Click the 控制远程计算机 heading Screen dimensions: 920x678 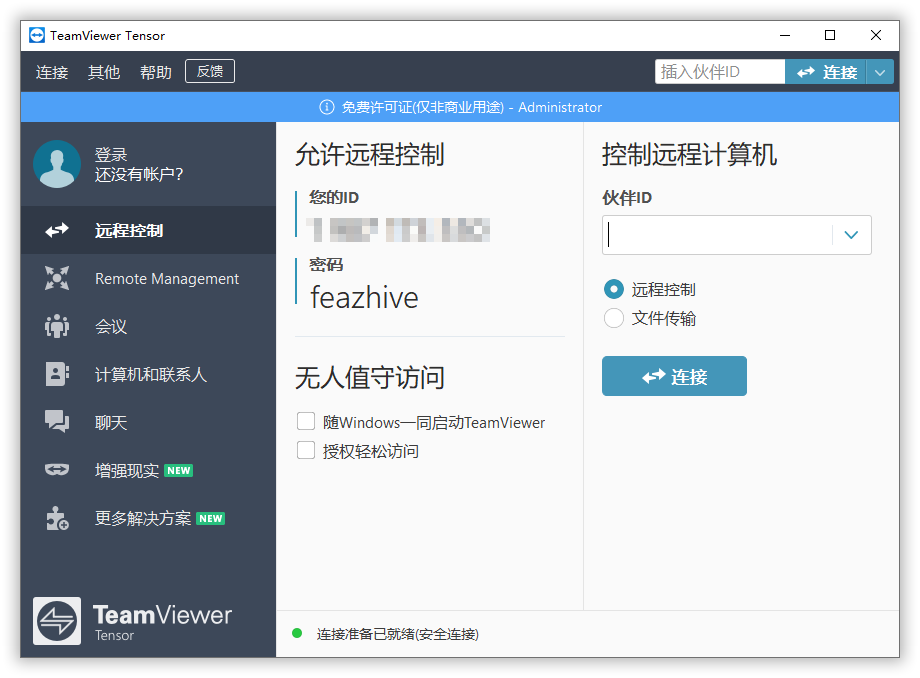pos(689,155)
